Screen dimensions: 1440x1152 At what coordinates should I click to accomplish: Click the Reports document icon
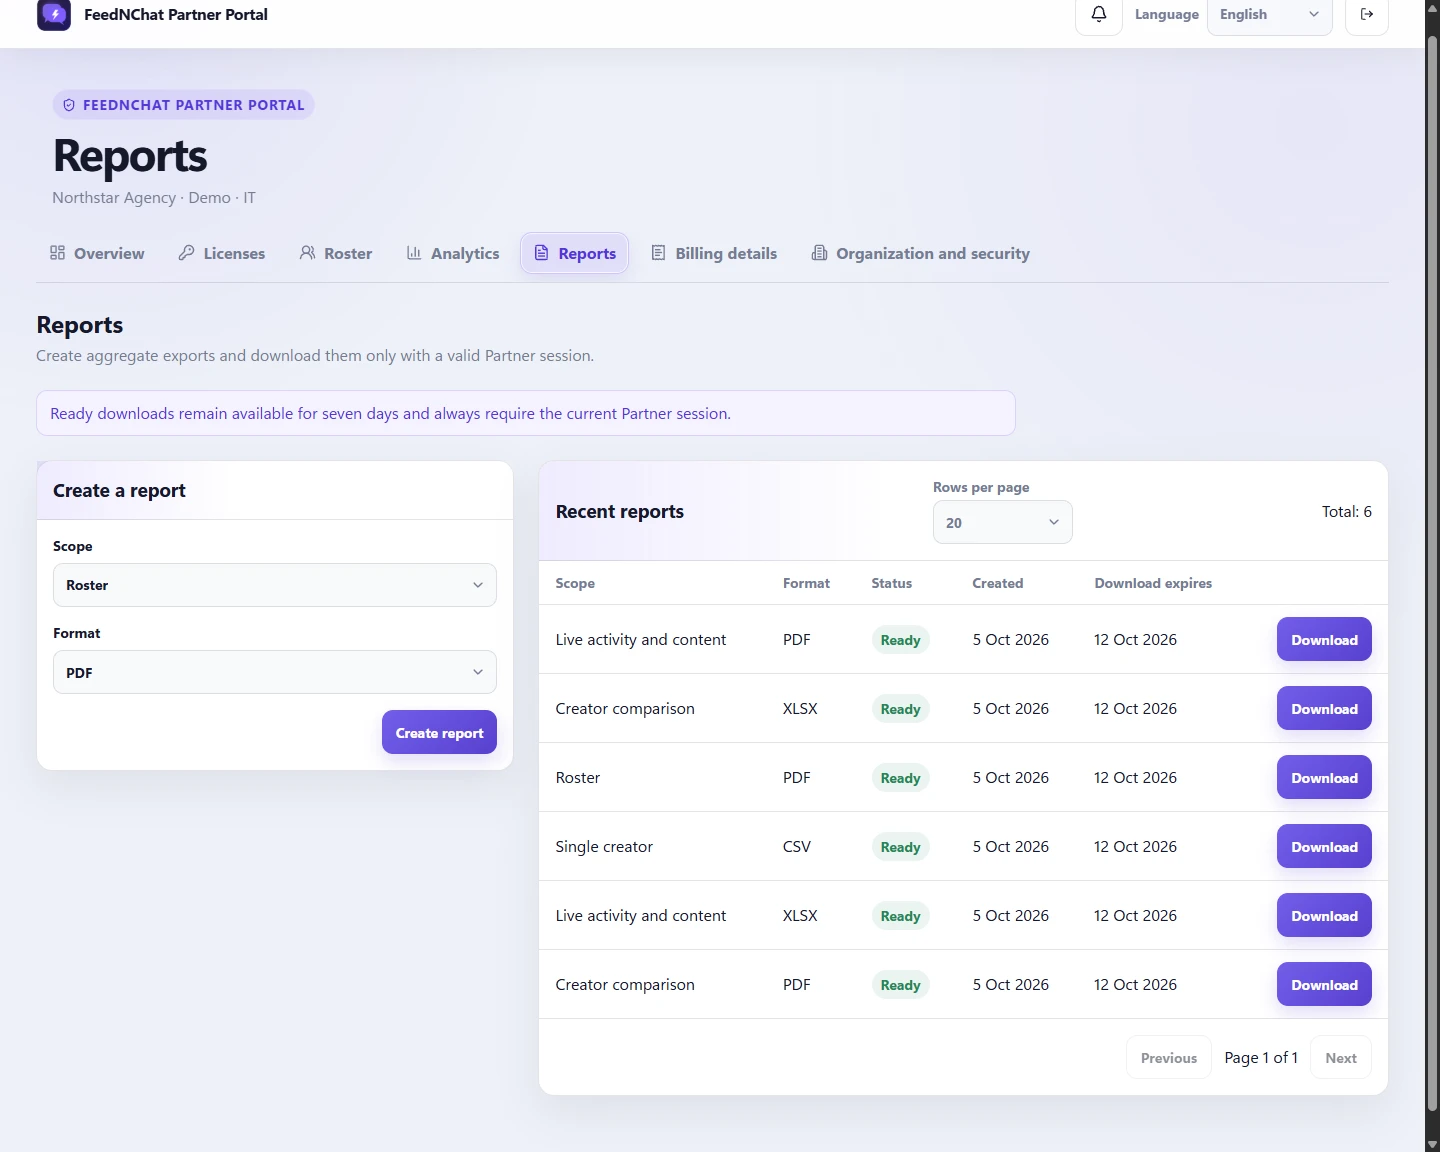tap(542, 253)
